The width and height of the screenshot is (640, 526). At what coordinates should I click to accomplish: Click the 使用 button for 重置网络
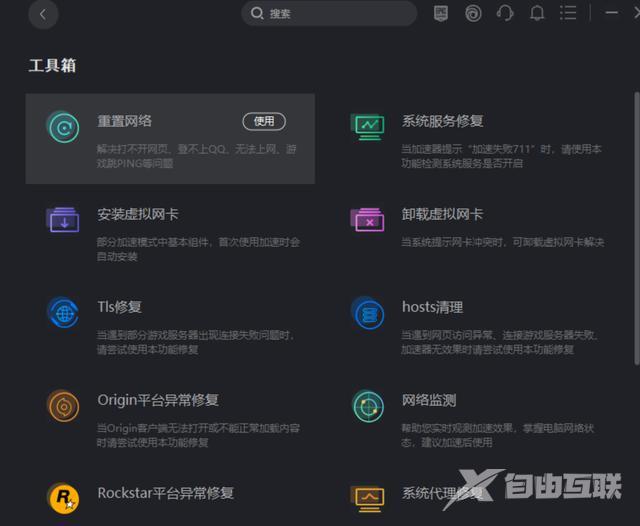[264, 121]
